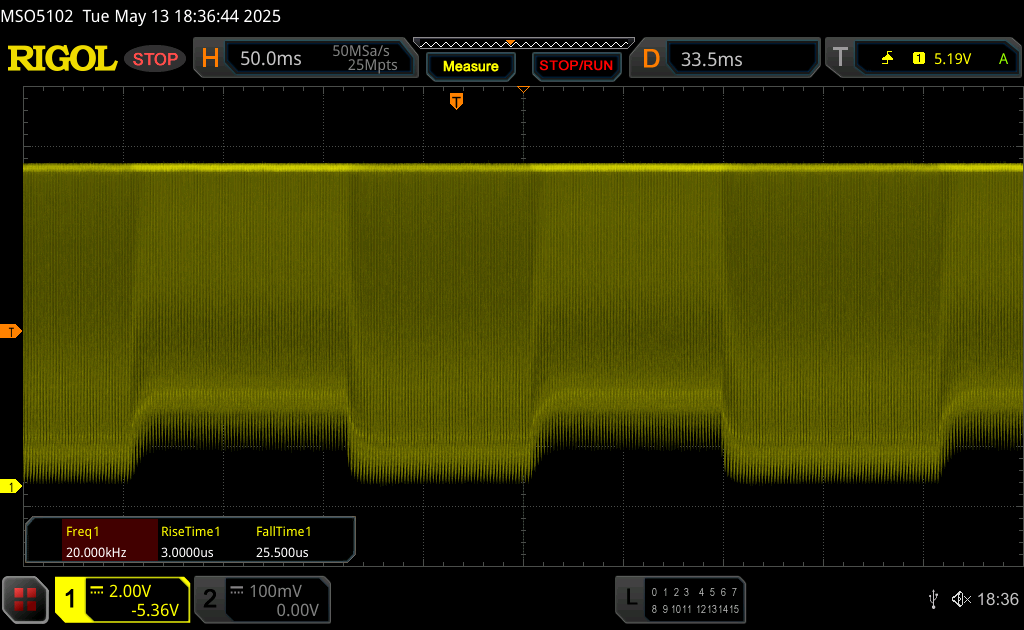Tap the USB connection status icon
The width and height of the screenshot is (1024, 630).
[933, 599]
